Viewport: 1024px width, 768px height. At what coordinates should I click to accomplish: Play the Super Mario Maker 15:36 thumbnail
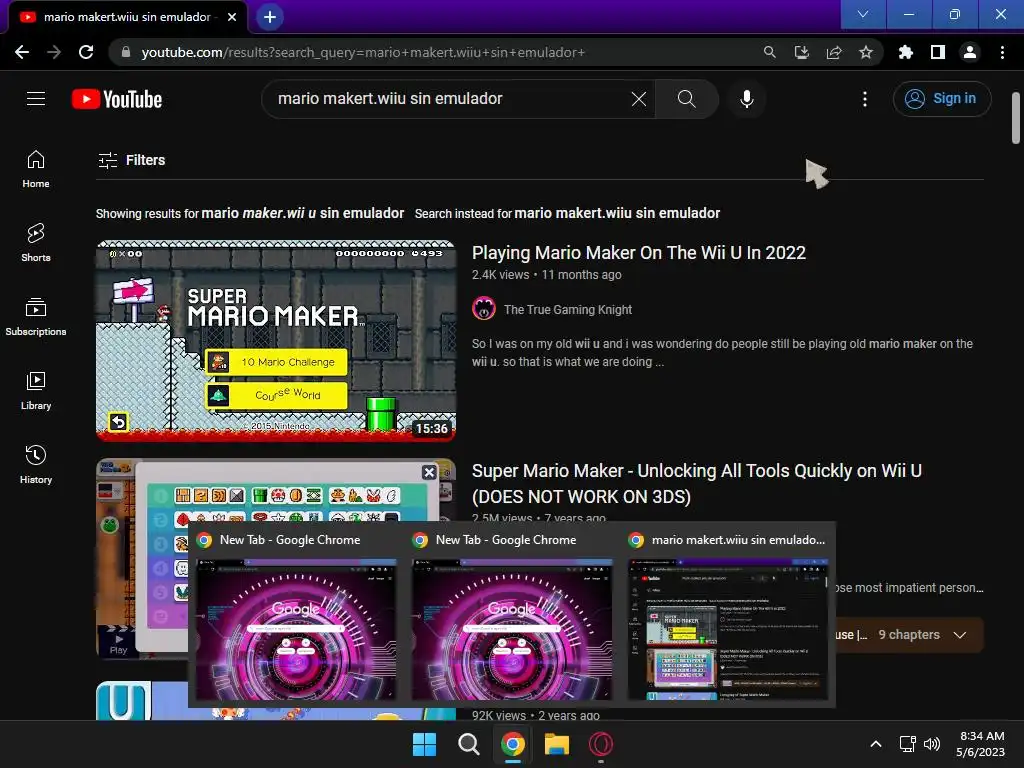tap(276, 340)
